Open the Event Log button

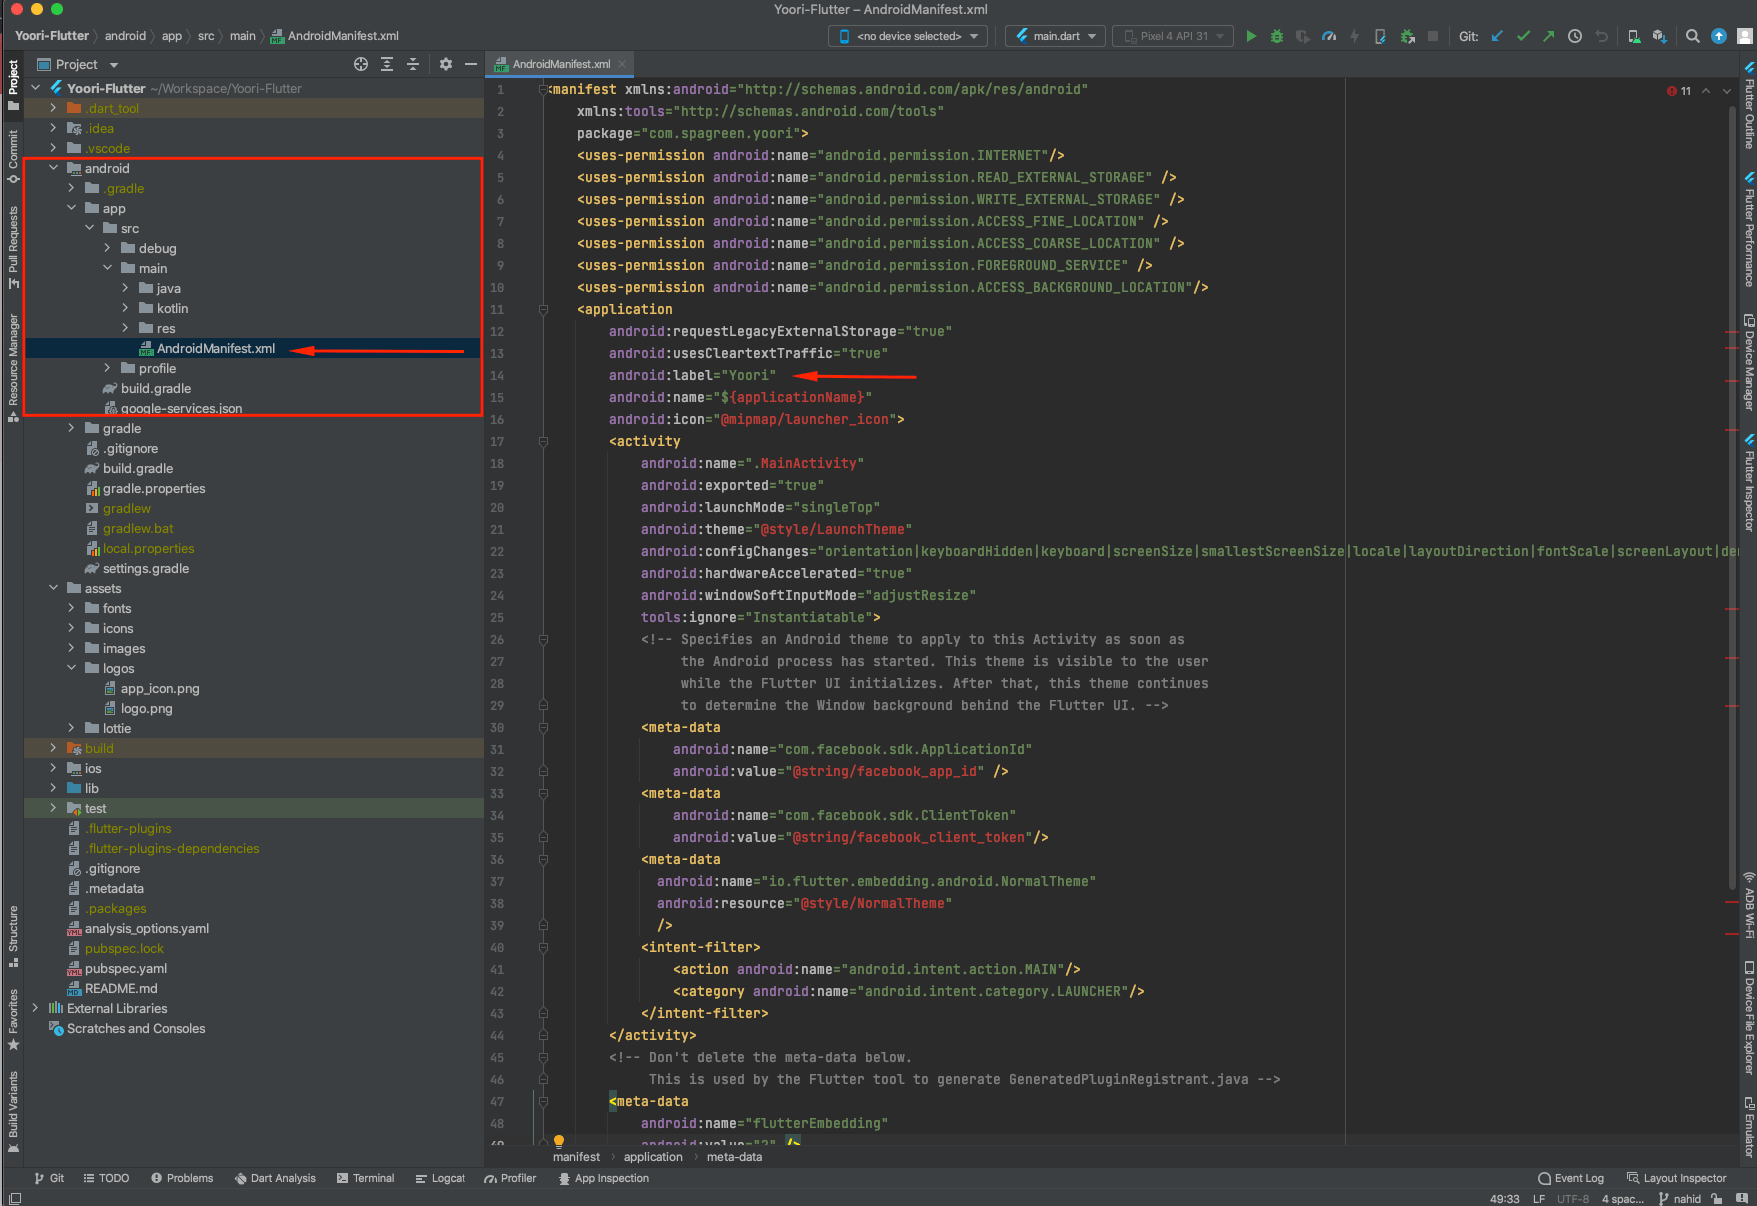(x=1571, y=1178)
